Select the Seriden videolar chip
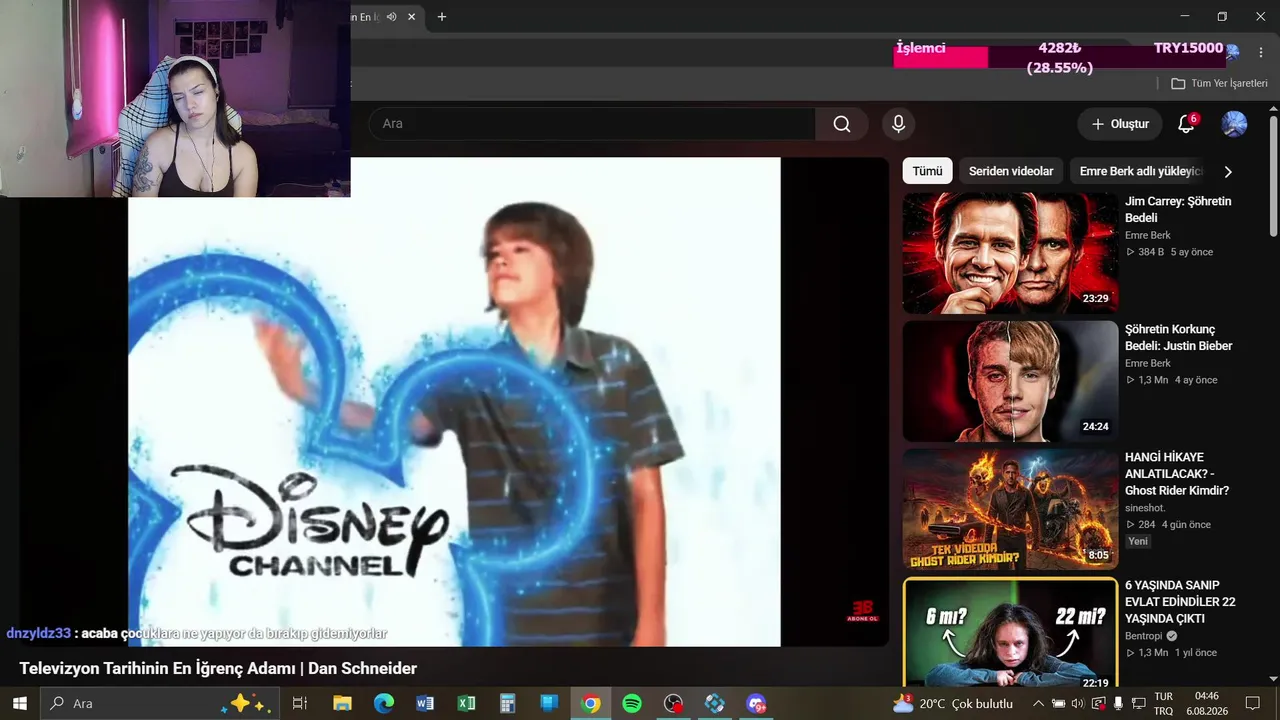1280x720 pixels. (x=1011, y=171)
